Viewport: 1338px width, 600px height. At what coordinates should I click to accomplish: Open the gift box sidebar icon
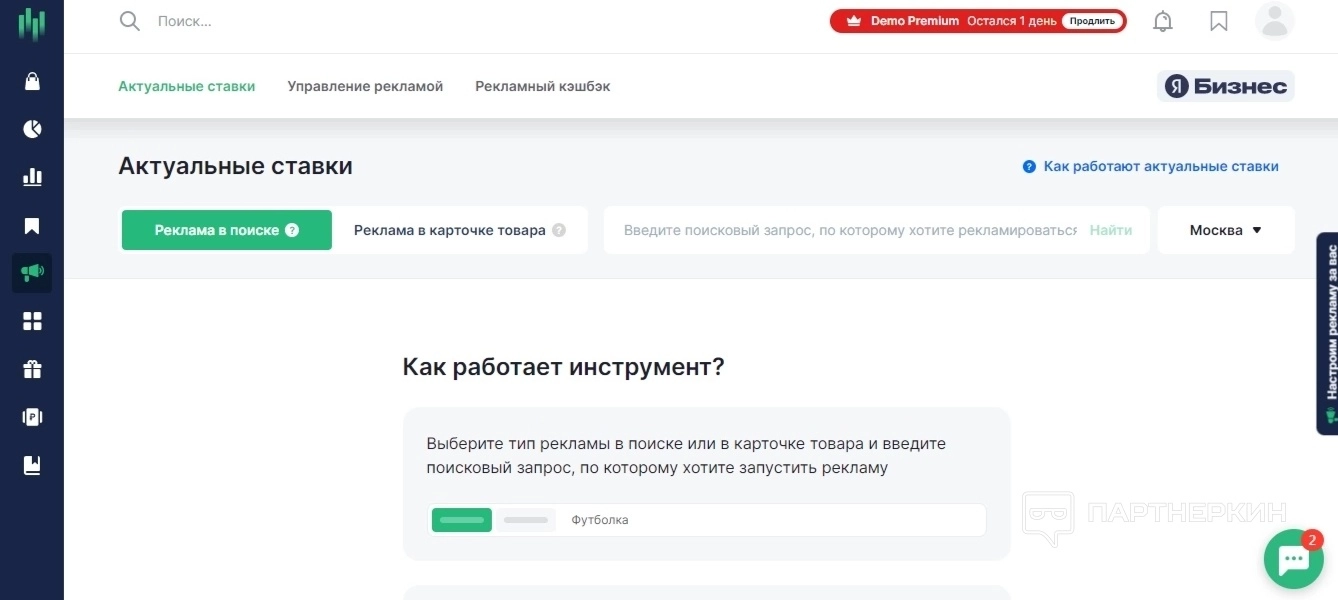[x=32, y=369]
